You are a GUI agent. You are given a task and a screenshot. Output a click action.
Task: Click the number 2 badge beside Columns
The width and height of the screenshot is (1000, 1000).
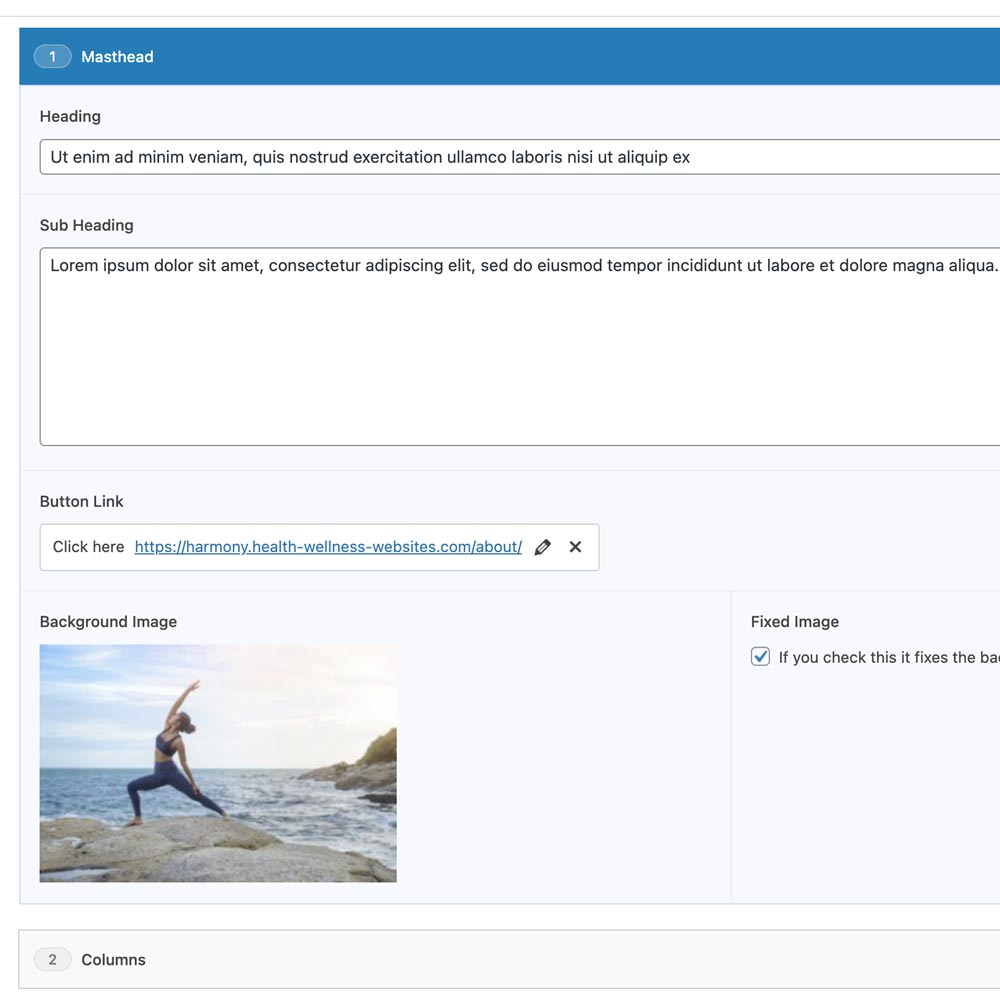coord(53,960)
